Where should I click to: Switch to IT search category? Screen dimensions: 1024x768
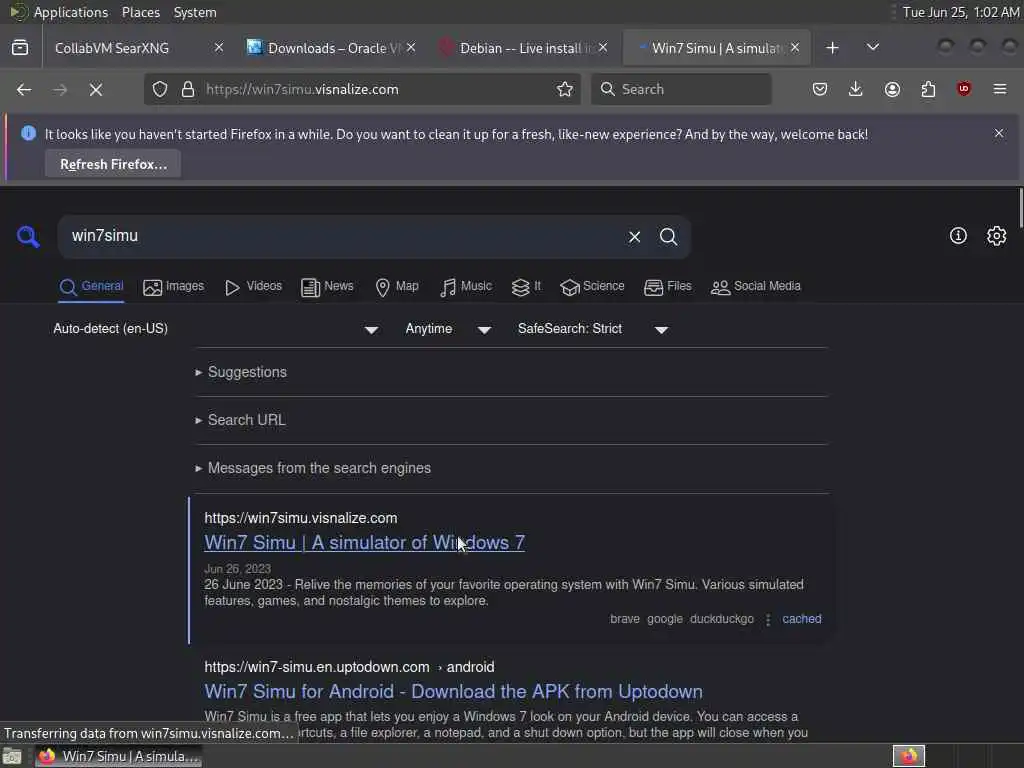[526, 287]
